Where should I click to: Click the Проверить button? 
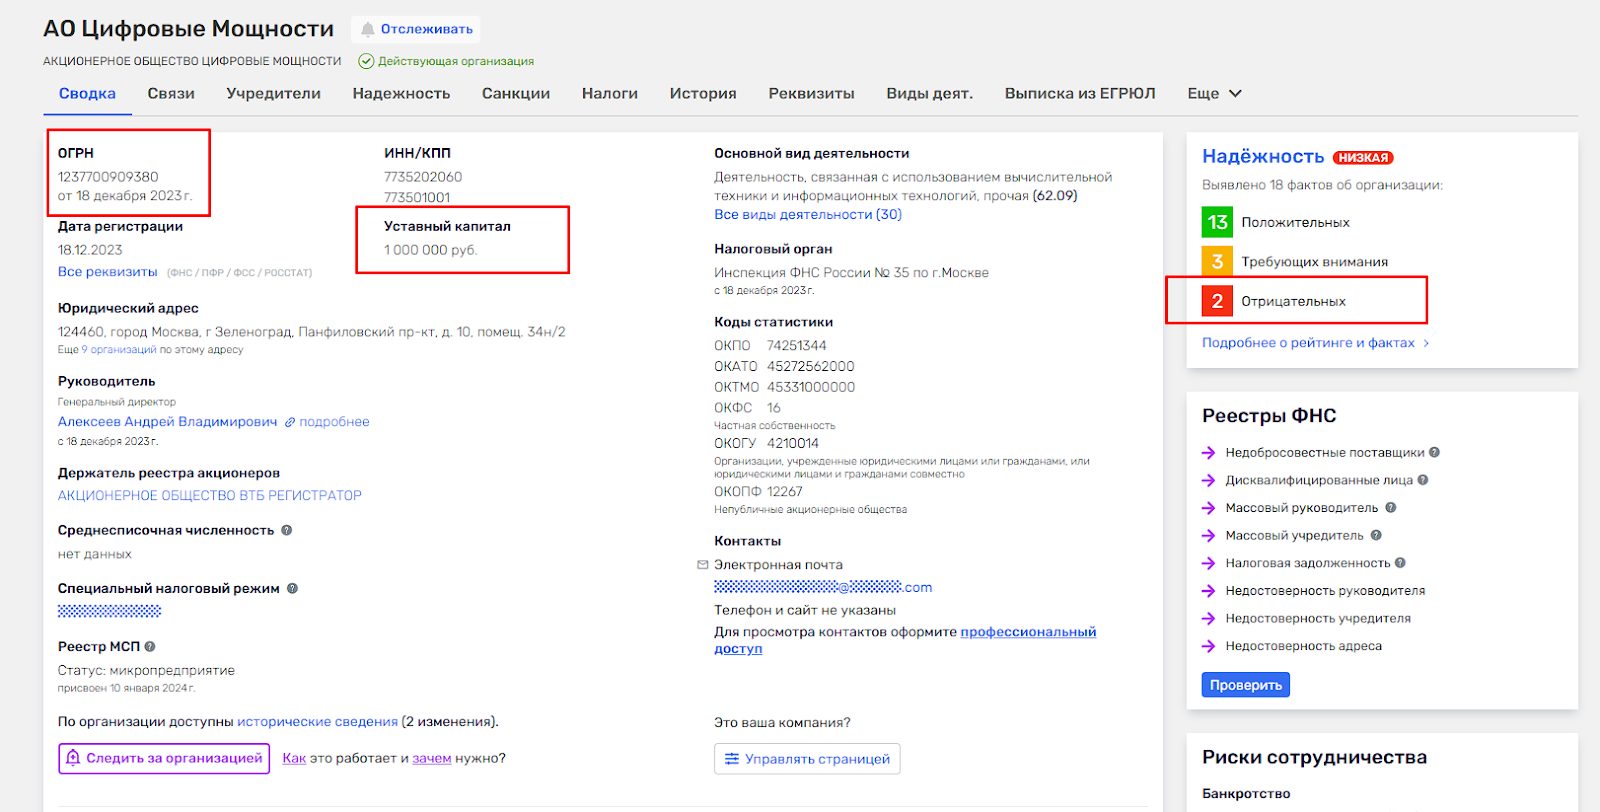(1246, 685)
